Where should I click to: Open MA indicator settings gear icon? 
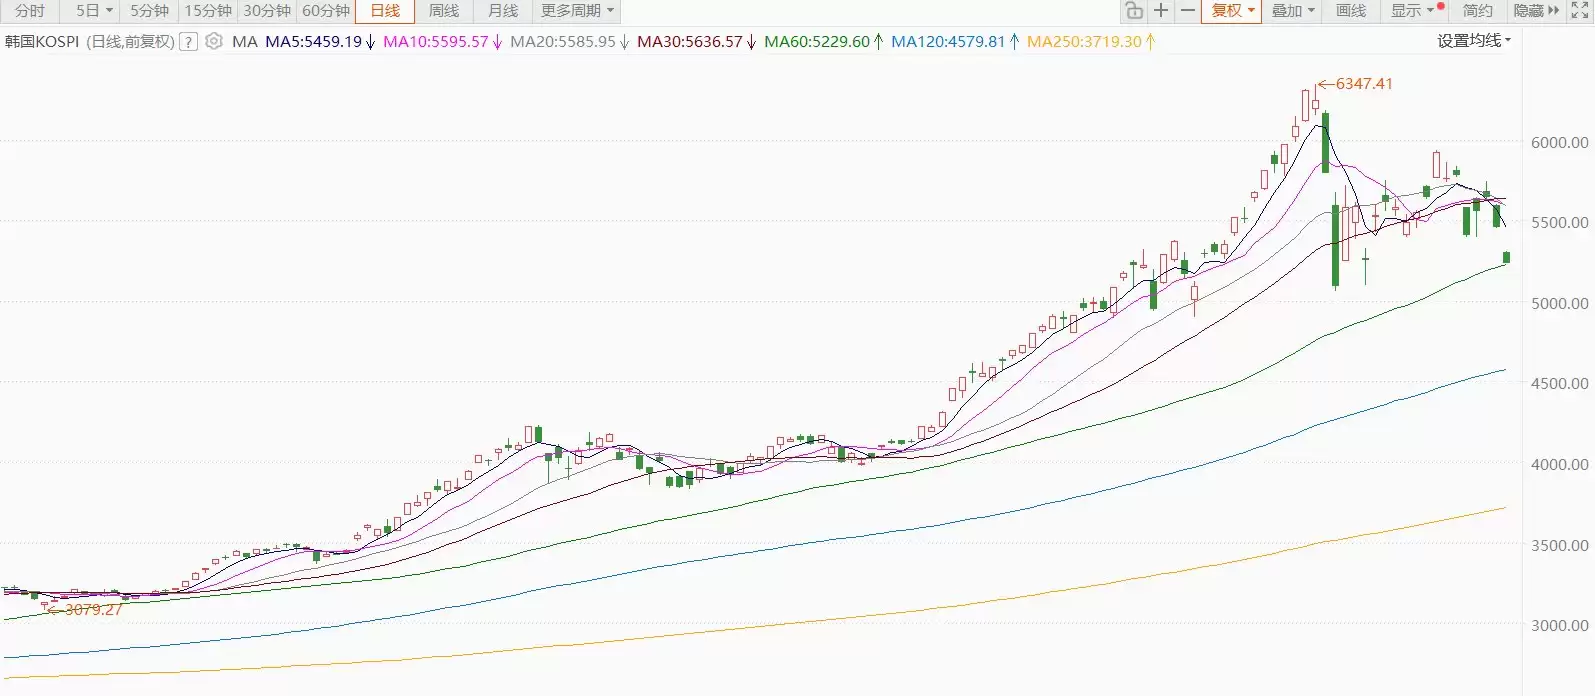point(214,42)
